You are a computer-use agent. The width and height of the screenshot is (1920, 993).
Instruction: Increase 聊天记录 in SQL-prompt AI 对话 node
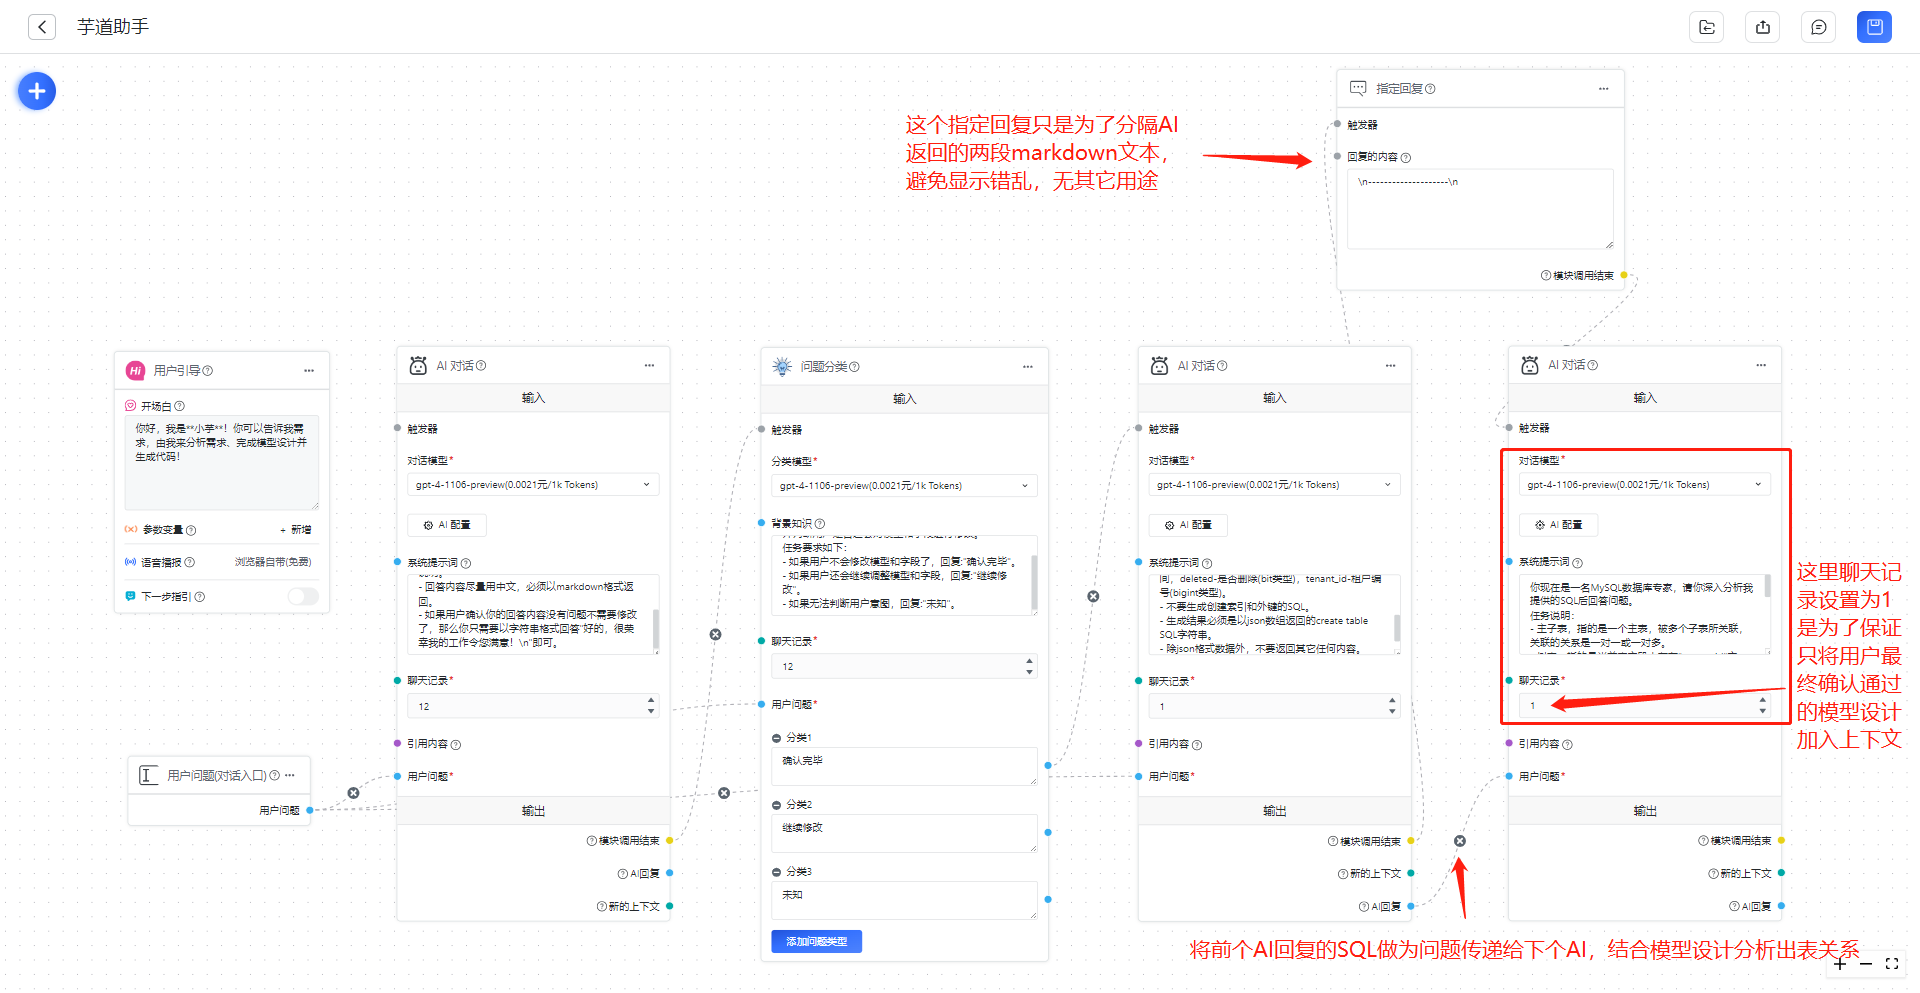point(1392,701)
